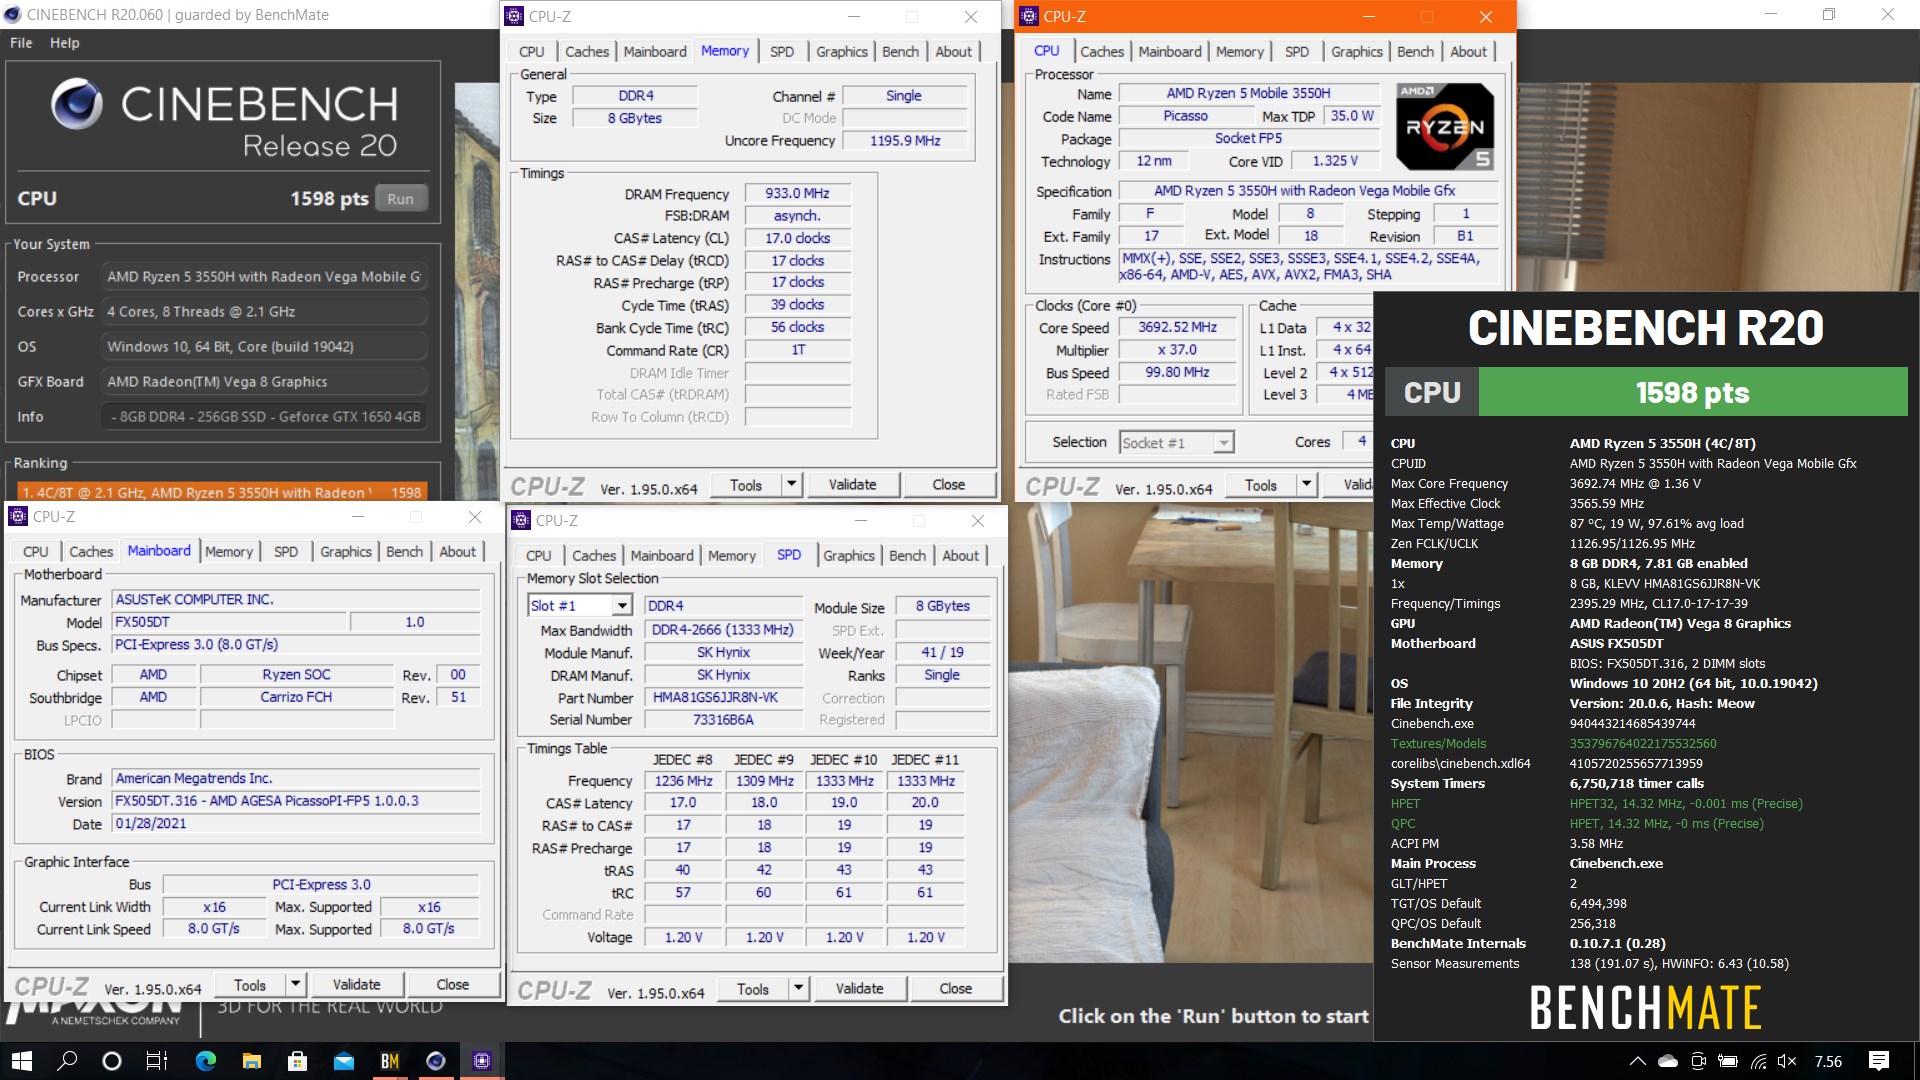The width and height of the screenshot is (1920, 1080).
Task: Click Close in Mainboard CPU-Z window
Action: 452,985
